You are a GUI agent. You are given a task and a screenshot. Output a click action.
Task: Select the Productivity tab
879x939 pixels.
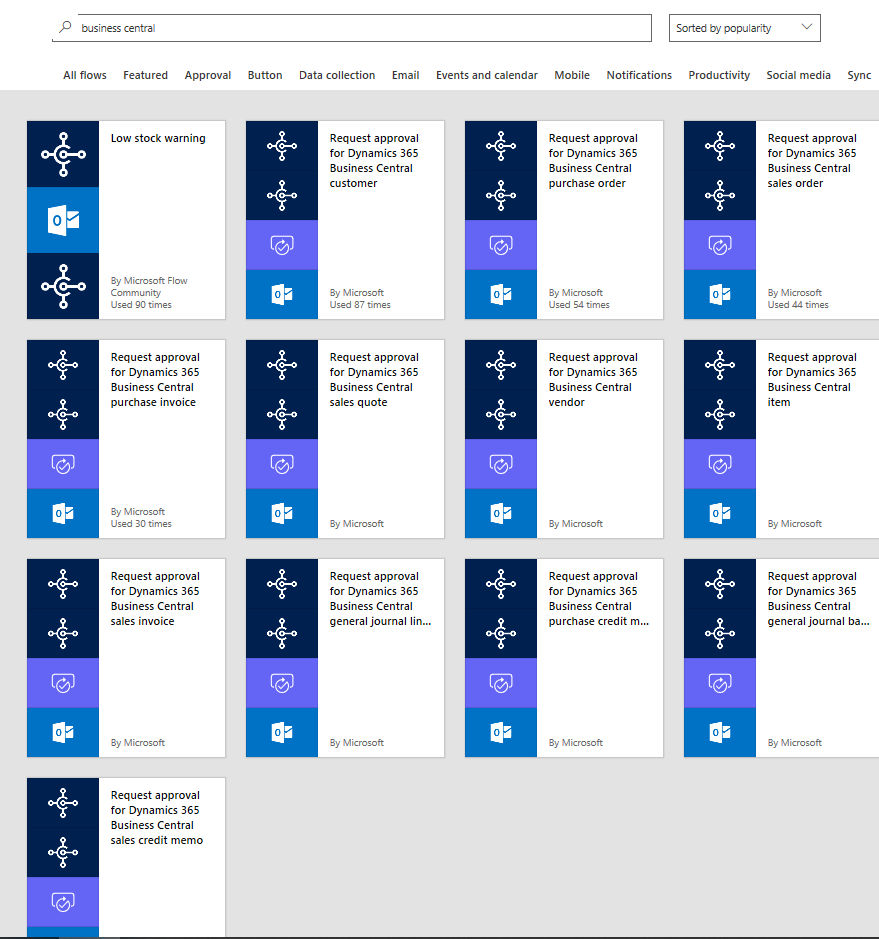[x=719, y=75]
